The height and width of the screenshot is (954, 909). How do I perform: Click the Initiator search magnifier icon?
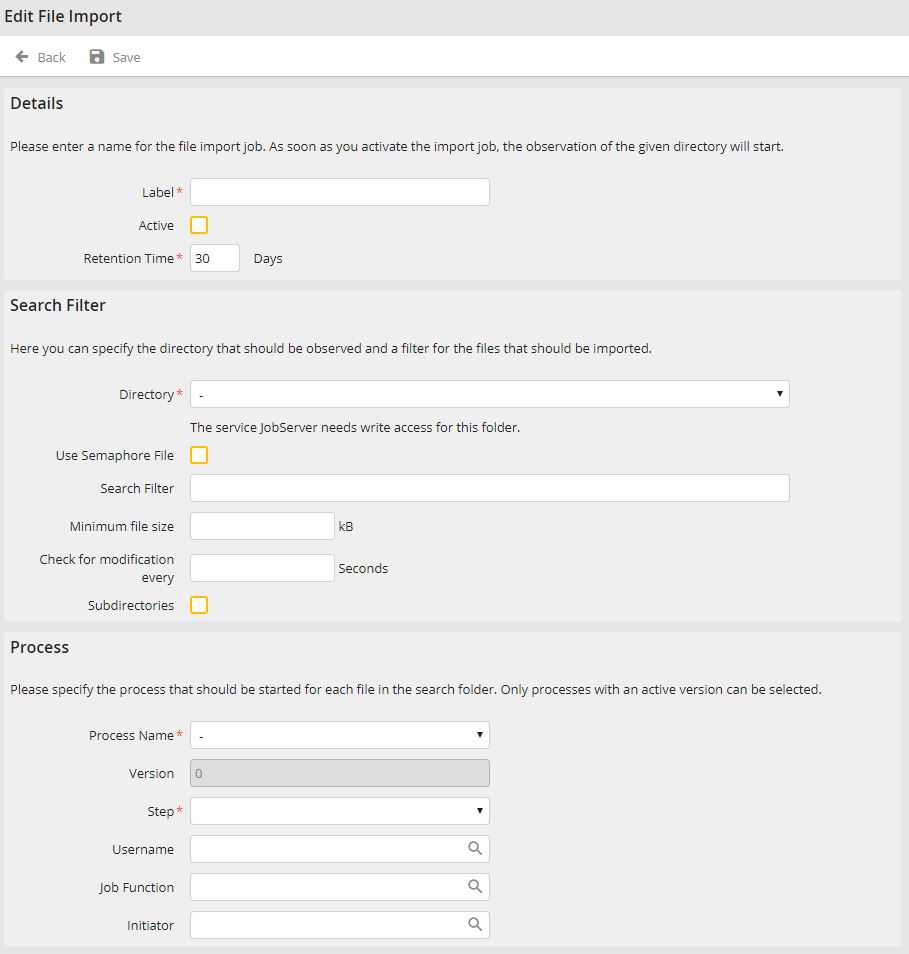tap(475, 924)
